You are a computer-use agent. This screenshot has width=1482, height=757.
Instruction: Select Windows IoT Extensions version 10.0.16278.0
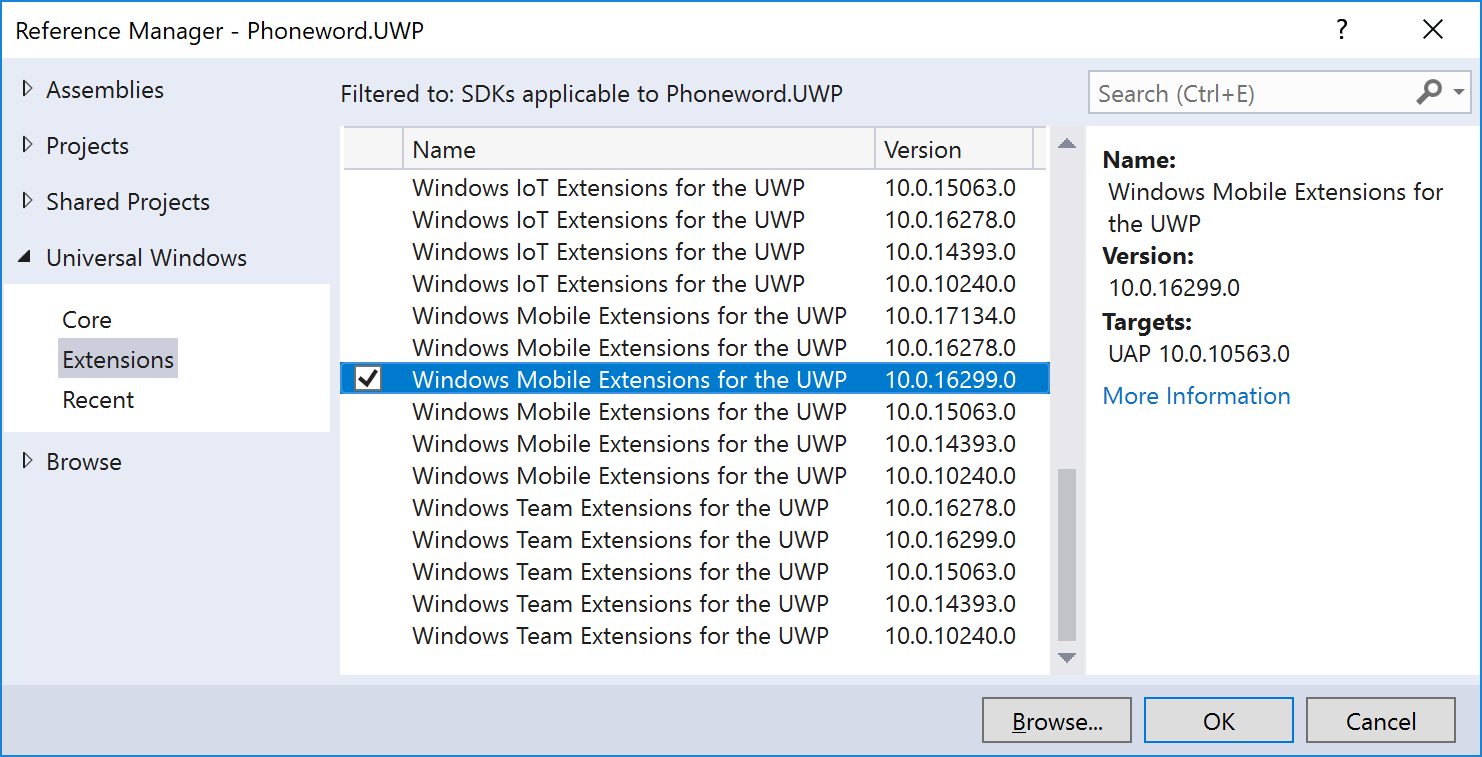694,219
